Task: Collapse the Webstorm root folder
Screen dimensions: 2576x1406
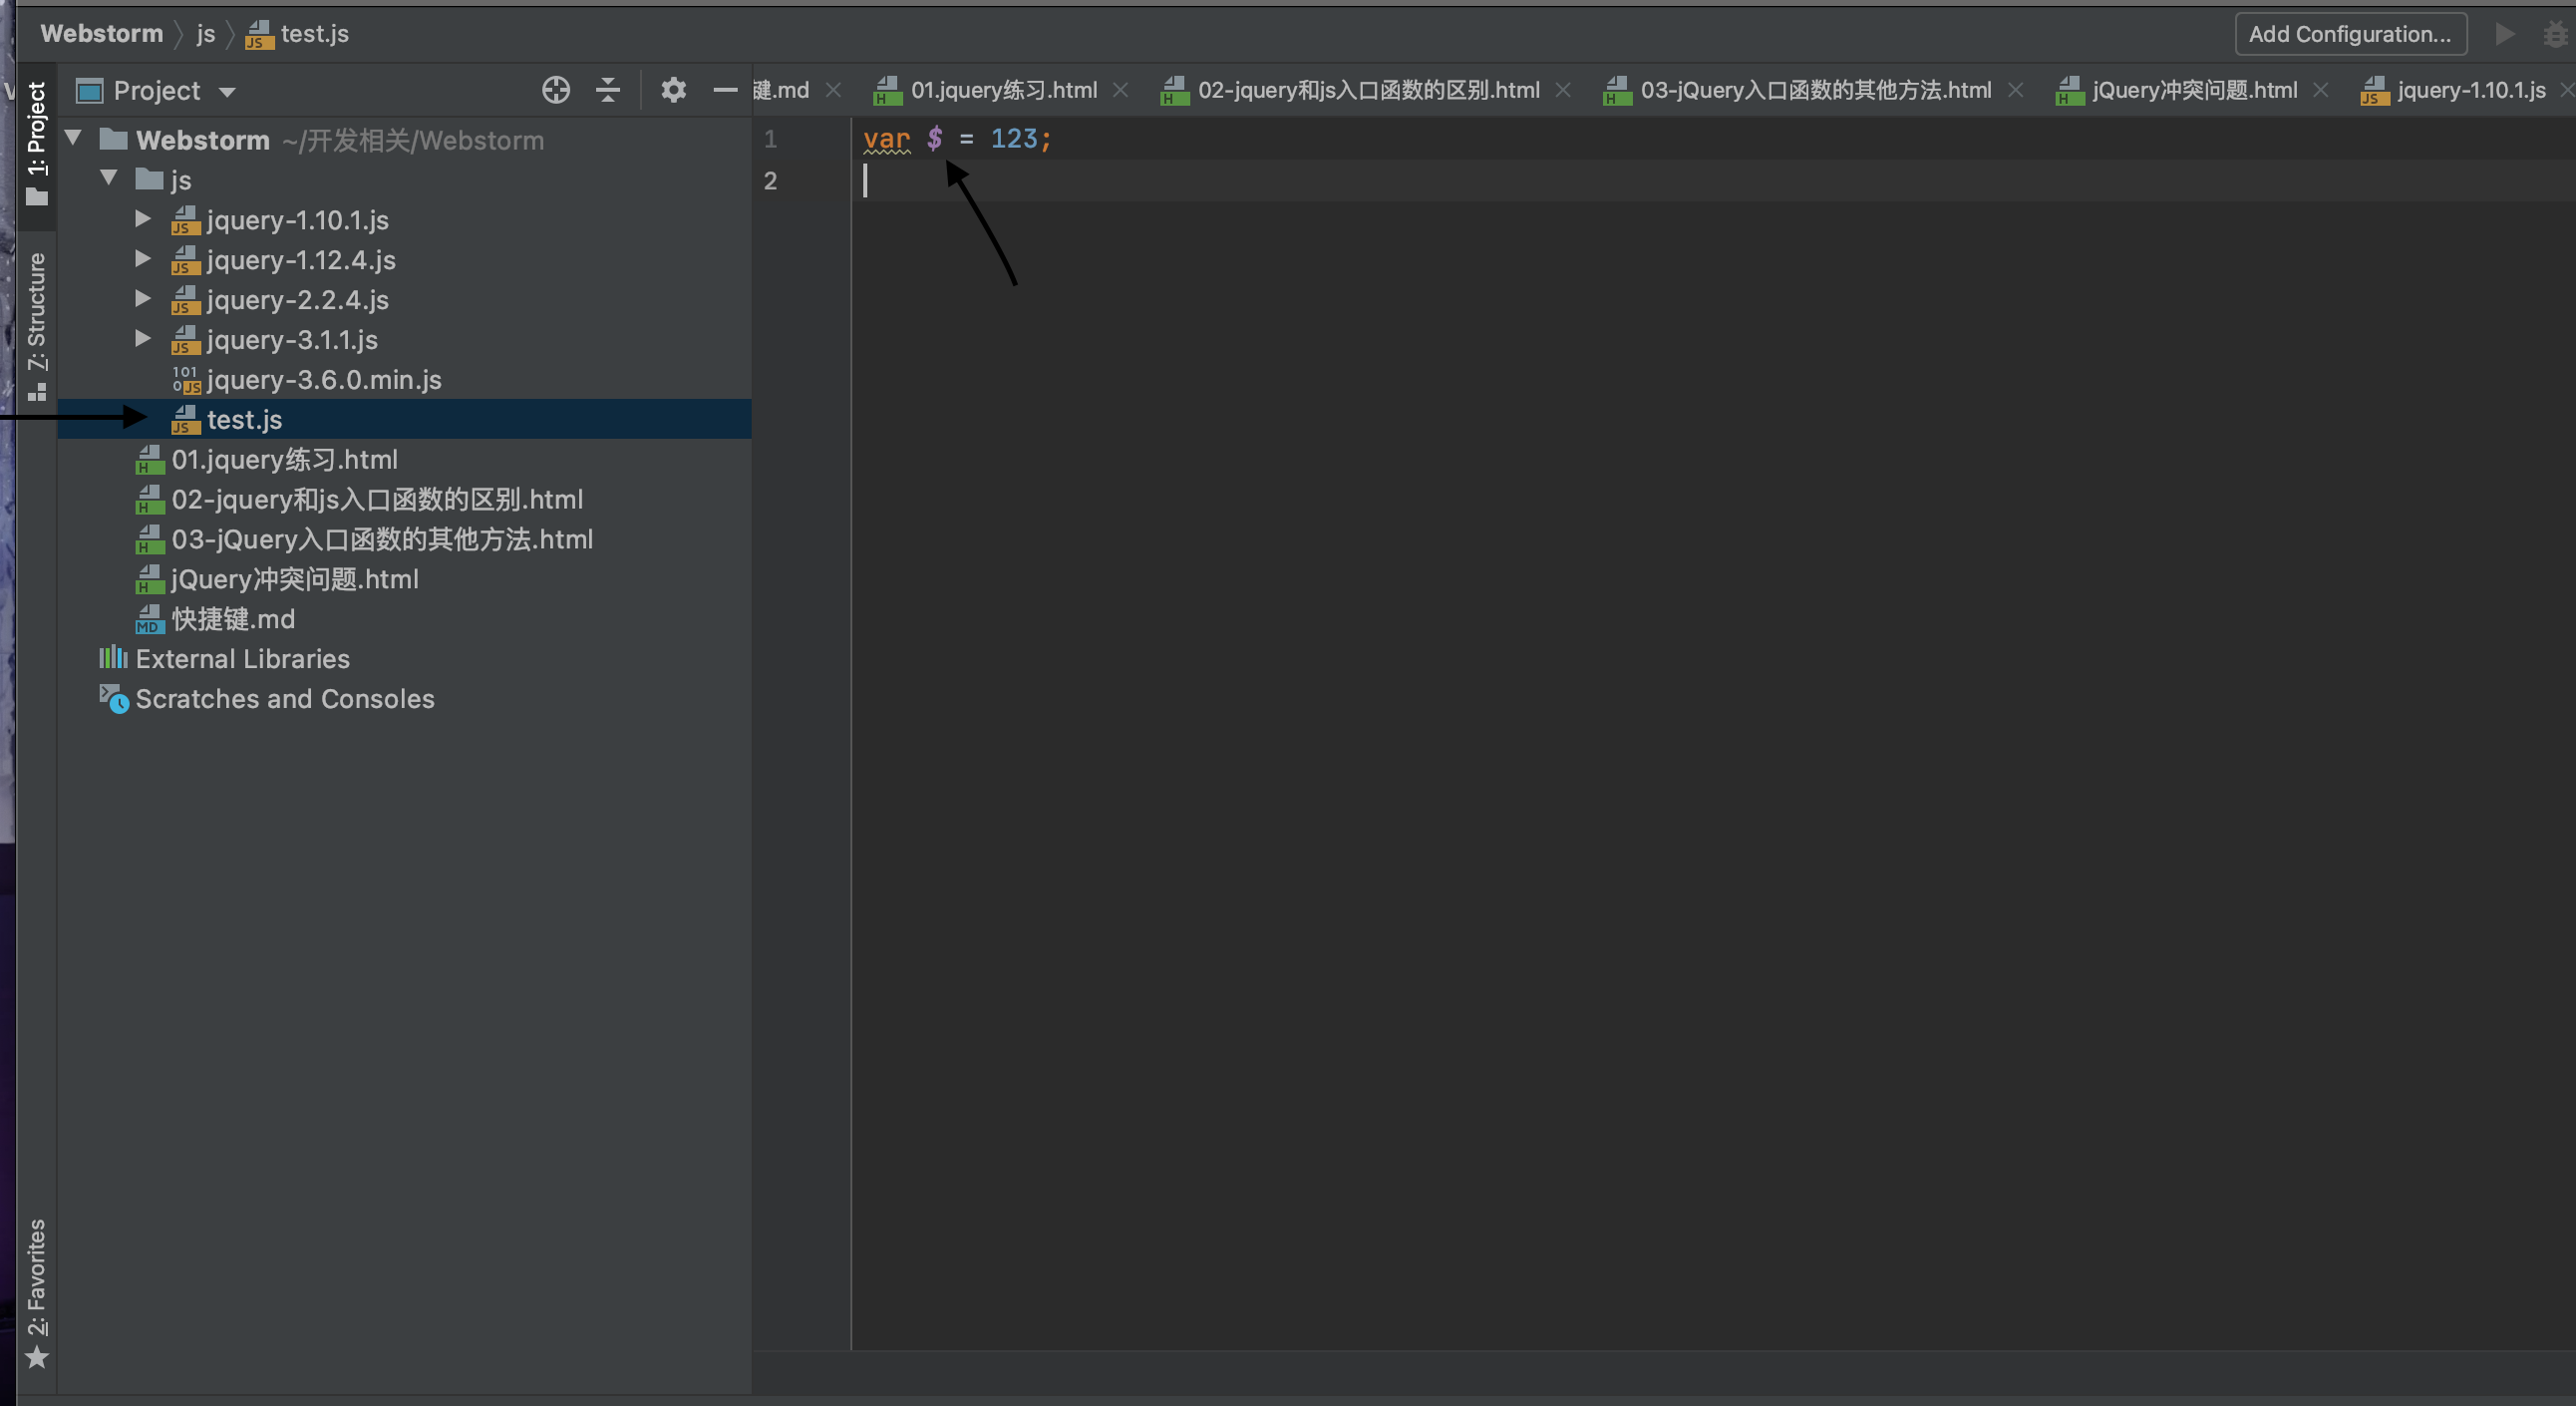Action: pyautogui.click(x=73, y=138)
